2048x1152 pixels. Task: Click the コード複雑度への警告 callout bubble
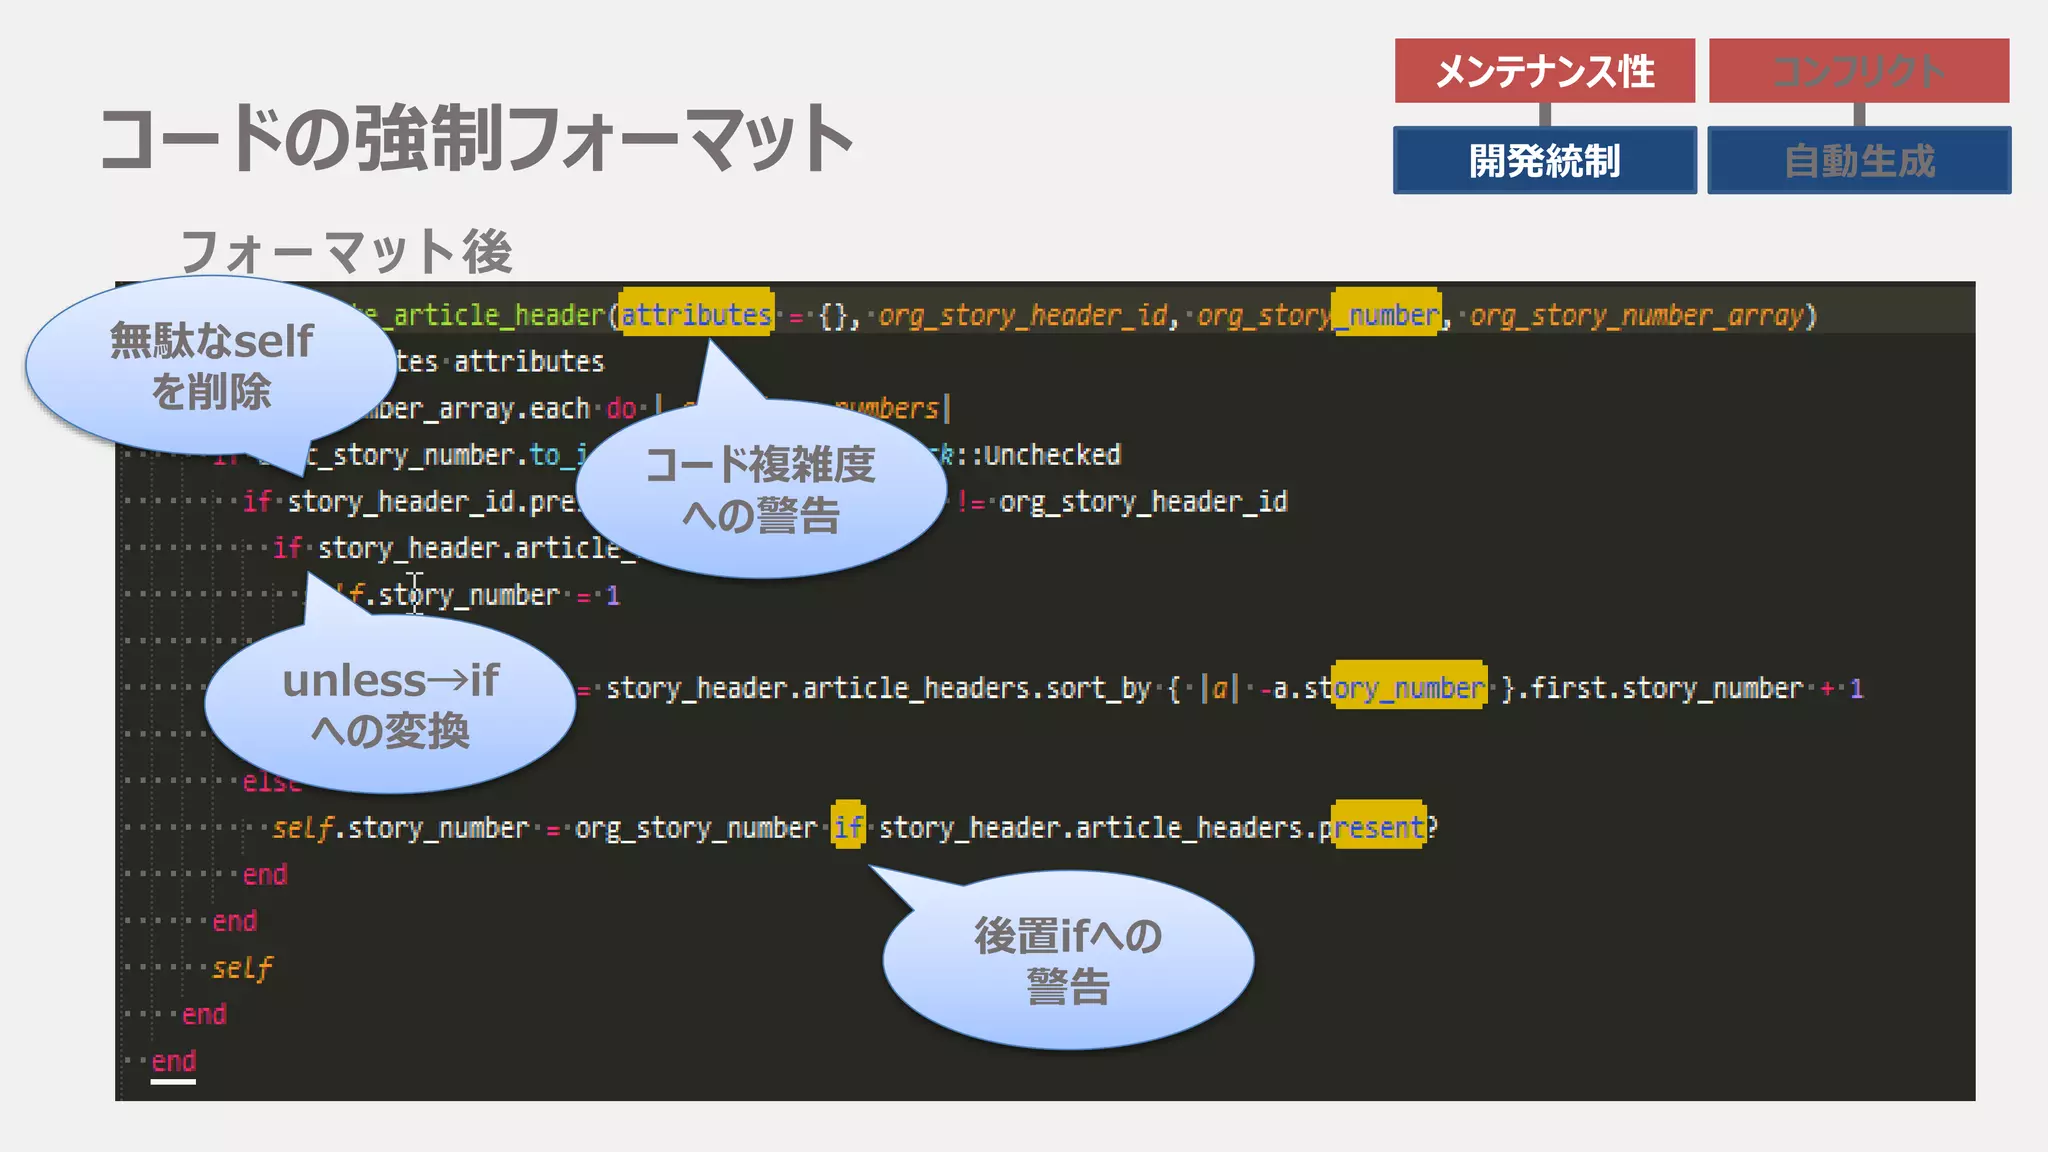(x=760, y=488)
